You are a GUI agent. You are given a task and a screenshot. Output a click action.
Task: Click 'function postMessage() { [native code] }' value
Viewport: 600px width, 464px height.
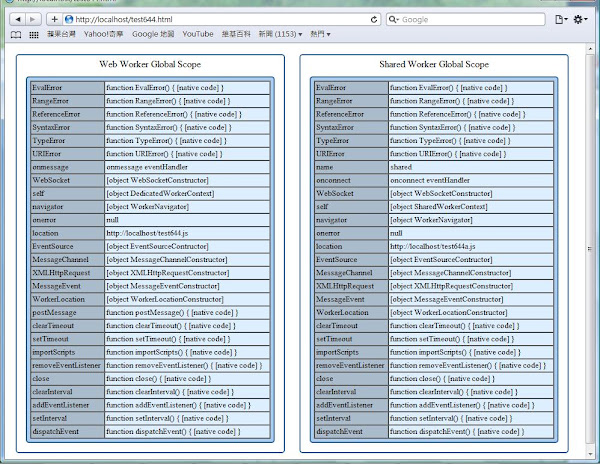pos(187,313)
